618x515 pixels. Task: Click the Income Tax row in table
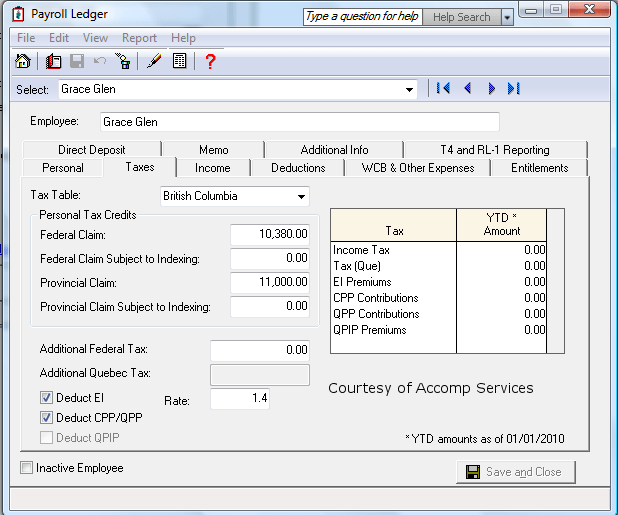pyautogui.click(x=438, y=250)
